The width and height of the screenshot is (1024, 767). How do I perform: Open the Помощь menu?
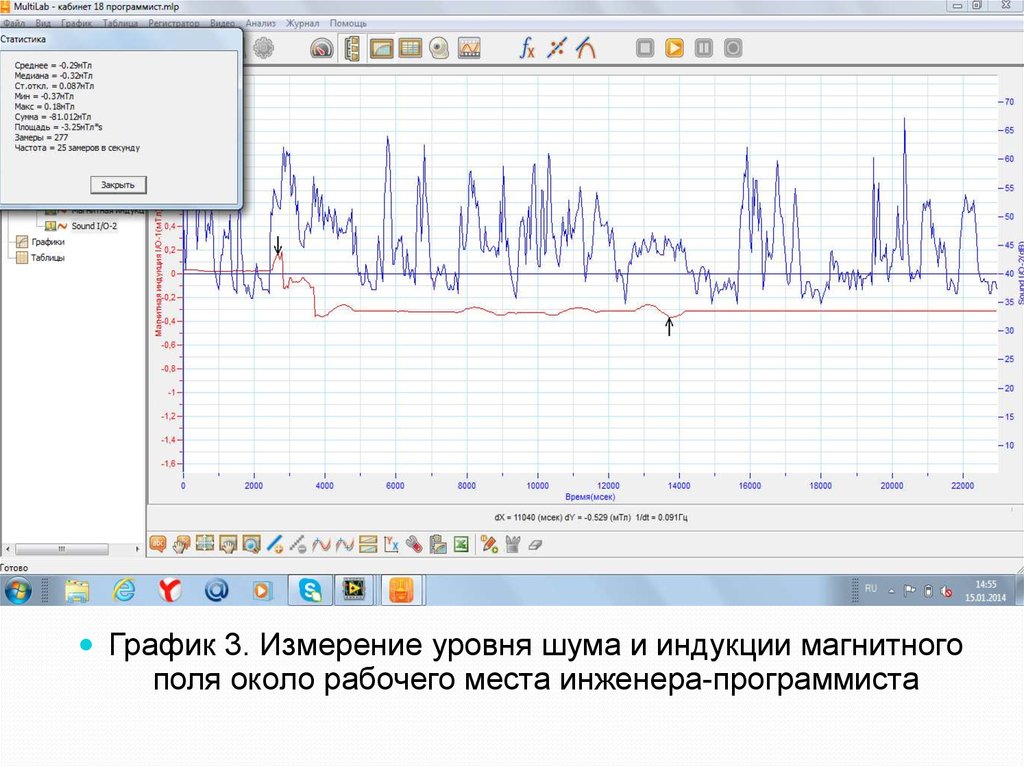[x=348, y=23]
